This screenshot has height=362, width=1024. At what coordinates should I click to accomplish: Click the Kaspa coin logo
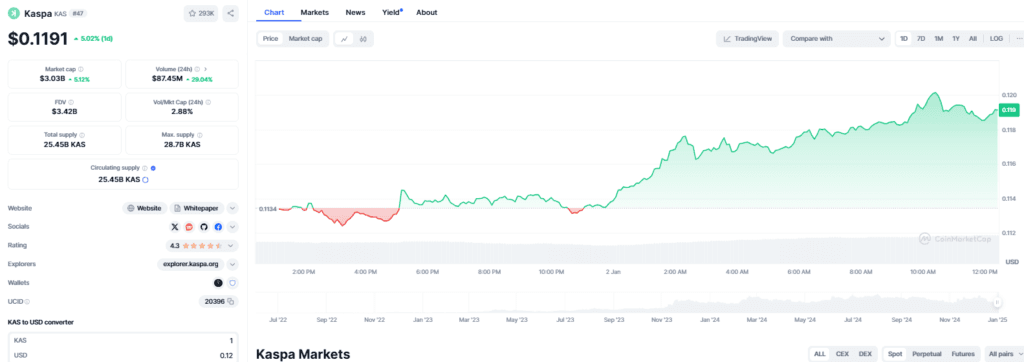(x=13, y=13)
